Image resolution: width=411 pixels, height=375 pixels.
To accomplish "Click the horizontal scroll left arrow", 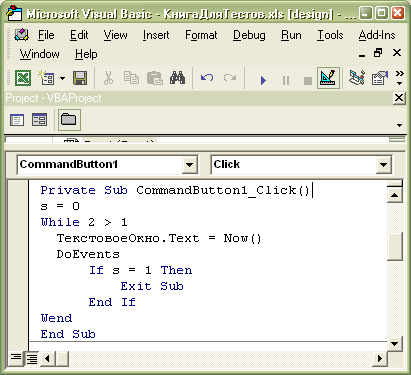I will (47, 359).
